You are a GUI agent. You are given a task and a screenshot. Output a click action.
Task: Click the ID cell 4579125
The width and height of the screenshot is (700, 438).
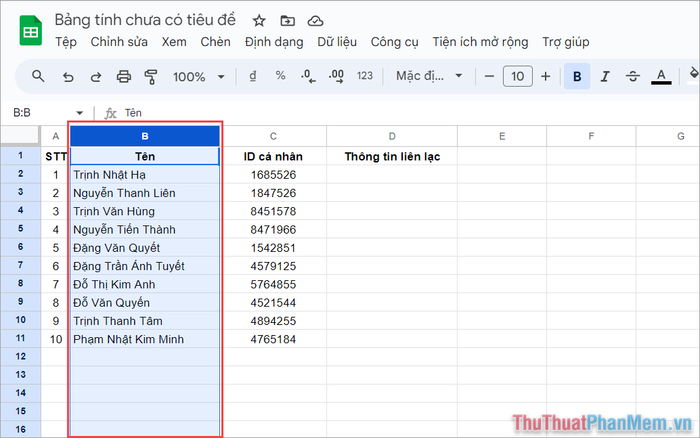(273, 266)
